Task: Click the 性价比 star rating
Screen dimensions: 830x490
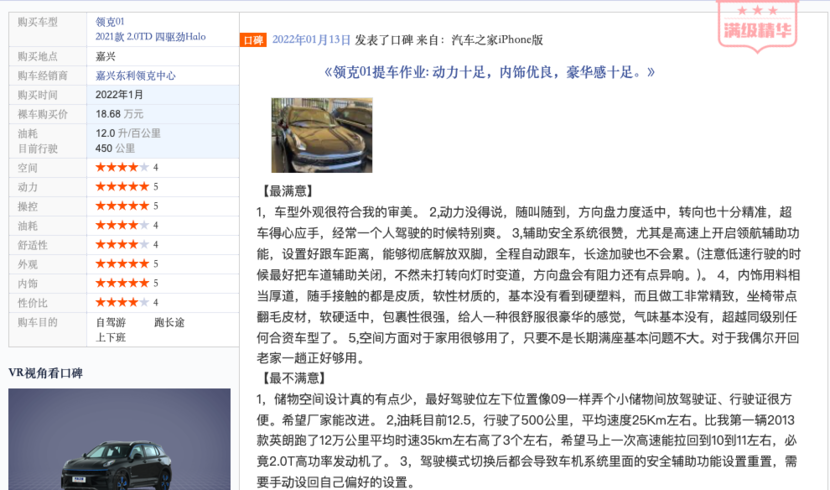Action: (x=122, y=302)
